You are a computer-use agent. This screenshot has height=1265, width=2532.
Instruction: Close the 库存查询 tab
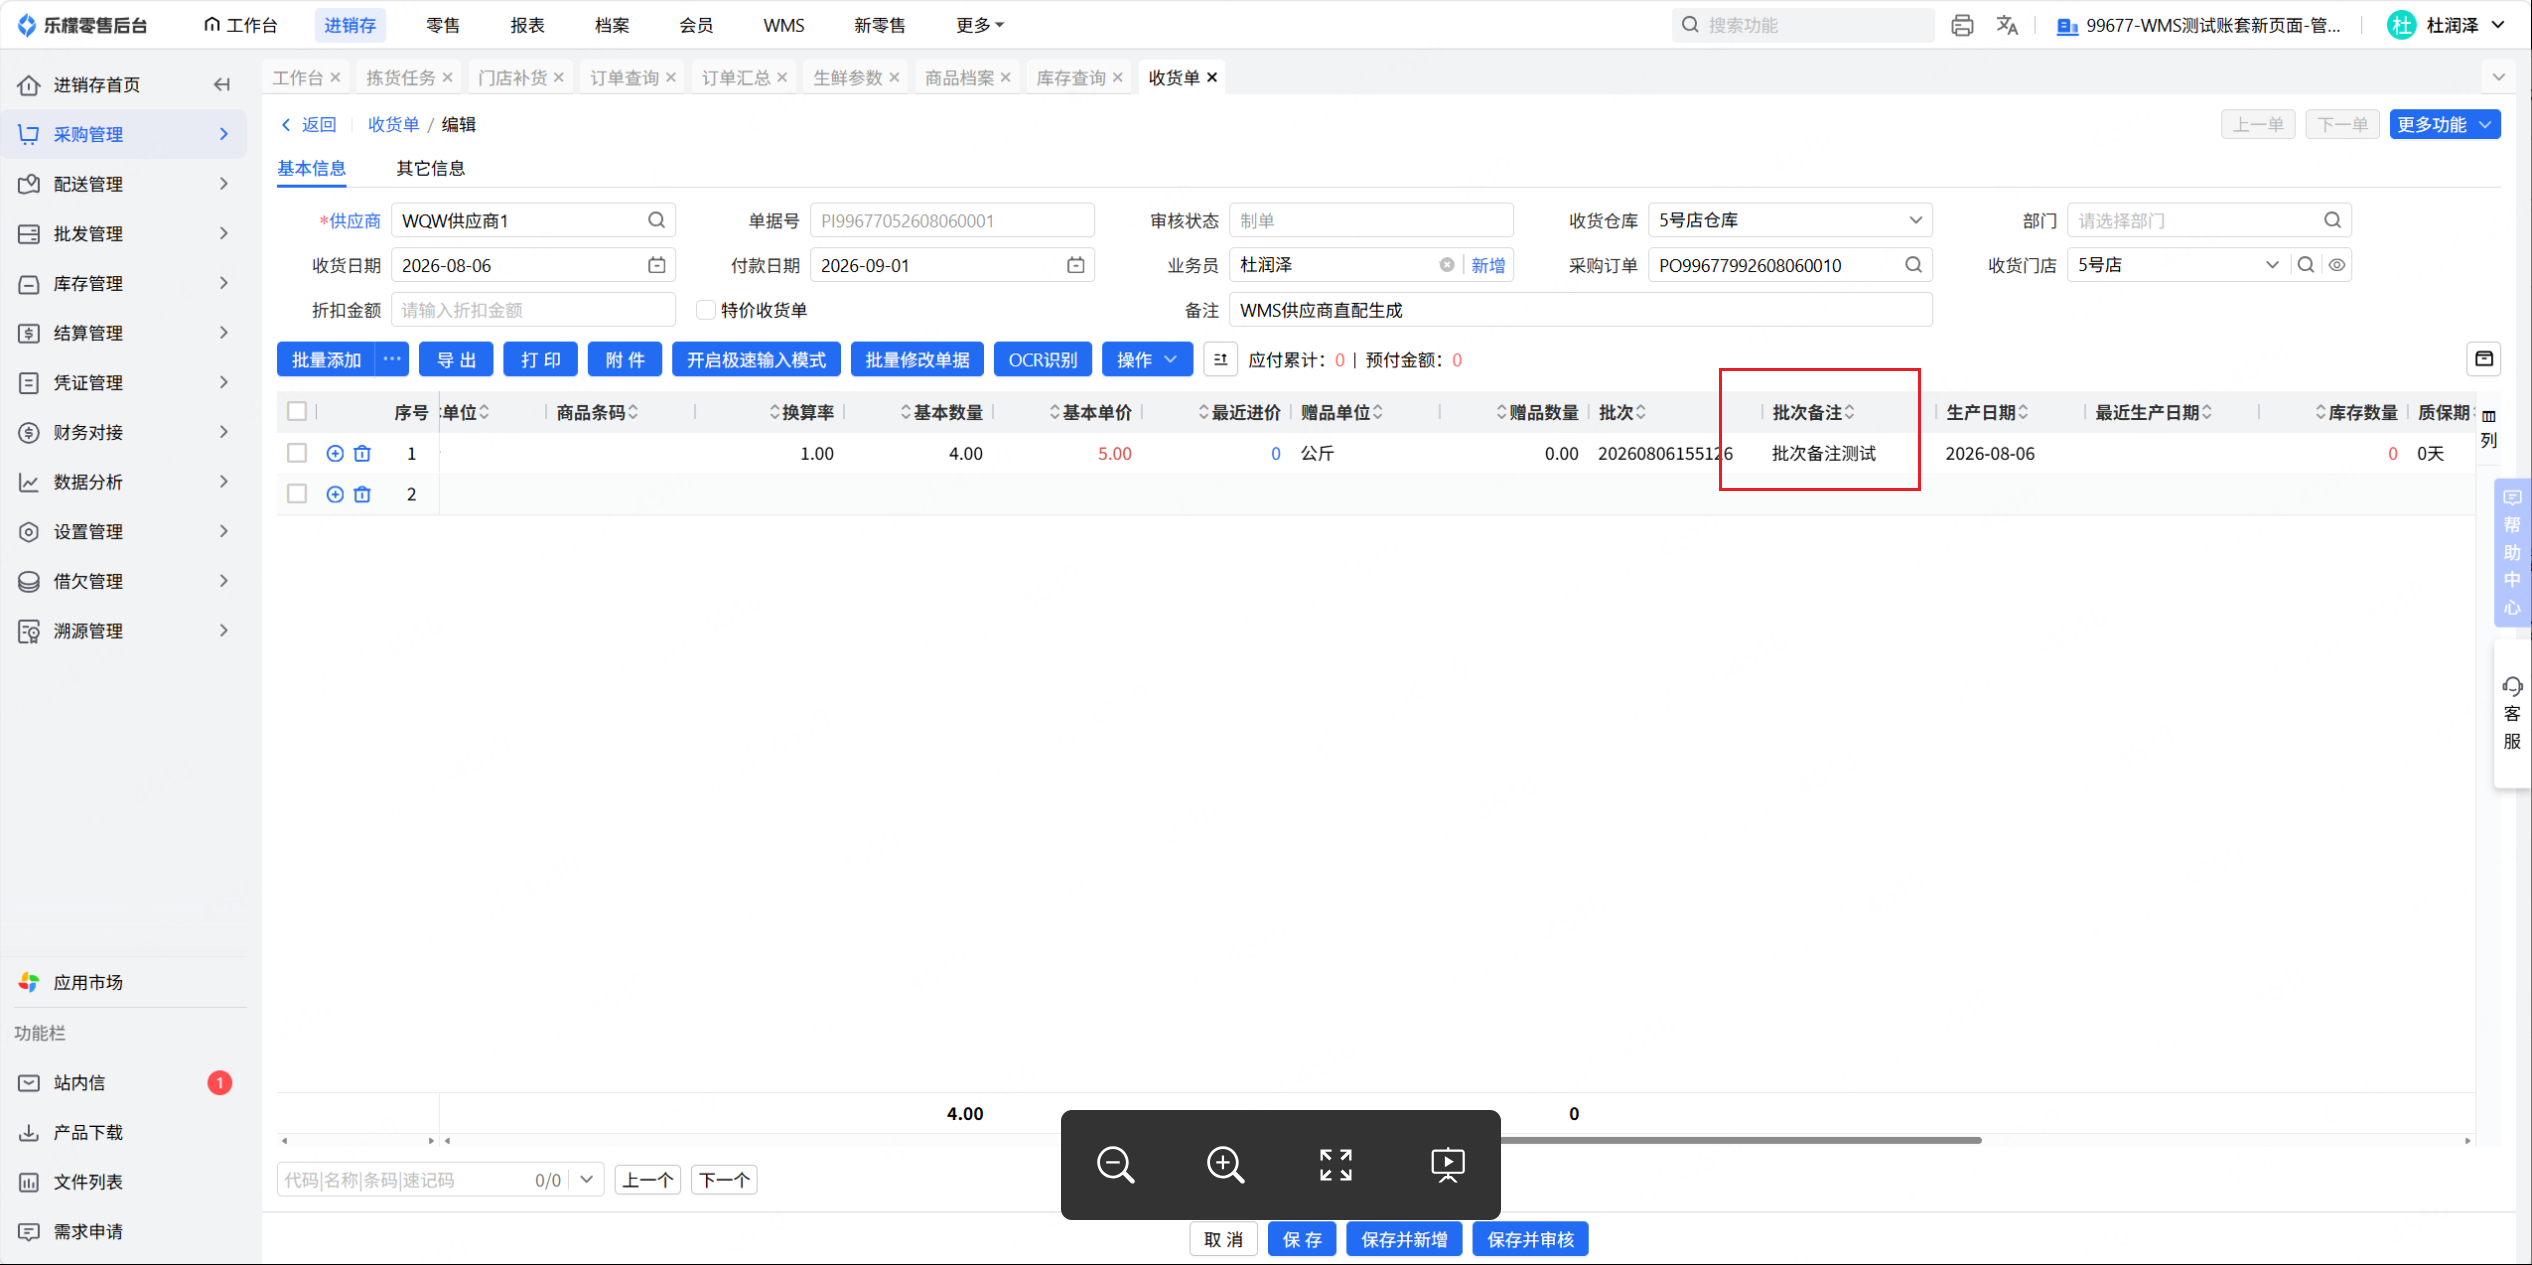tap(1117, 77)
